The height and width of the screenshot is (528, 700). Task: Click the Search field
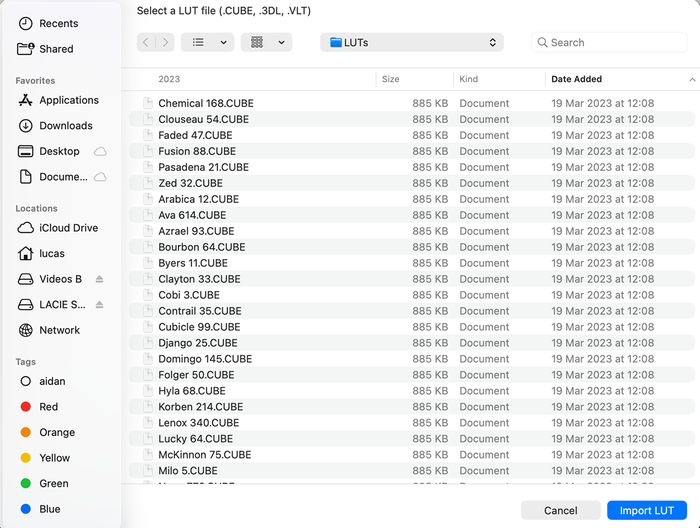(x=609, y=42)
